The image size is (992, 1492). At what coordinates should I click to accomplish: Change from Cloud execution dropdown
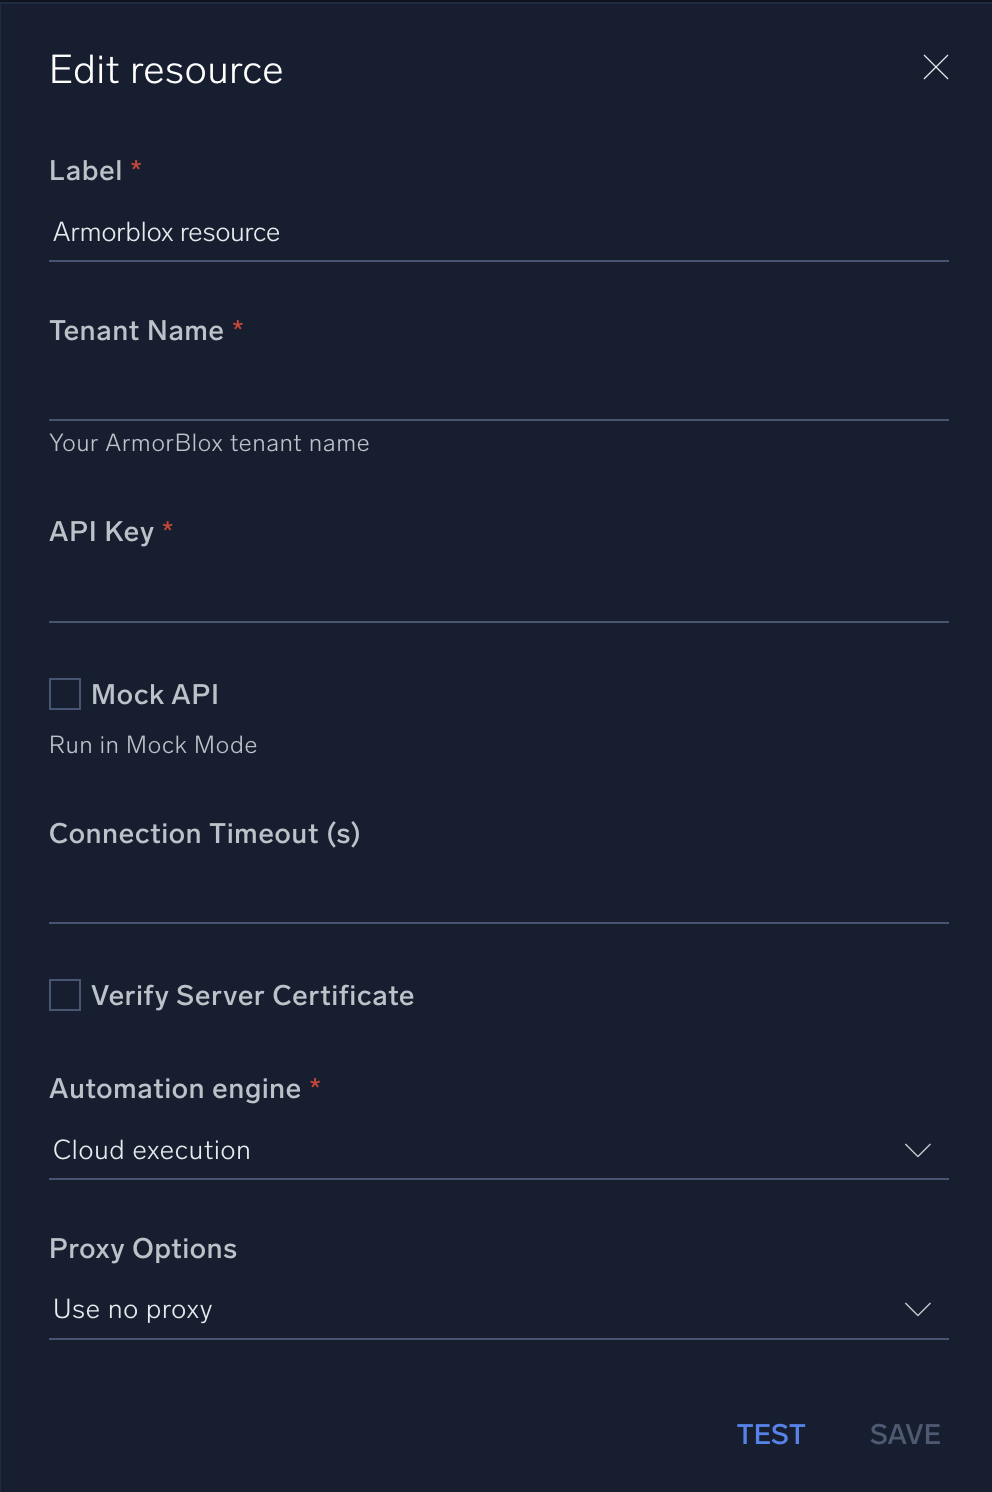click(500, 1150)
